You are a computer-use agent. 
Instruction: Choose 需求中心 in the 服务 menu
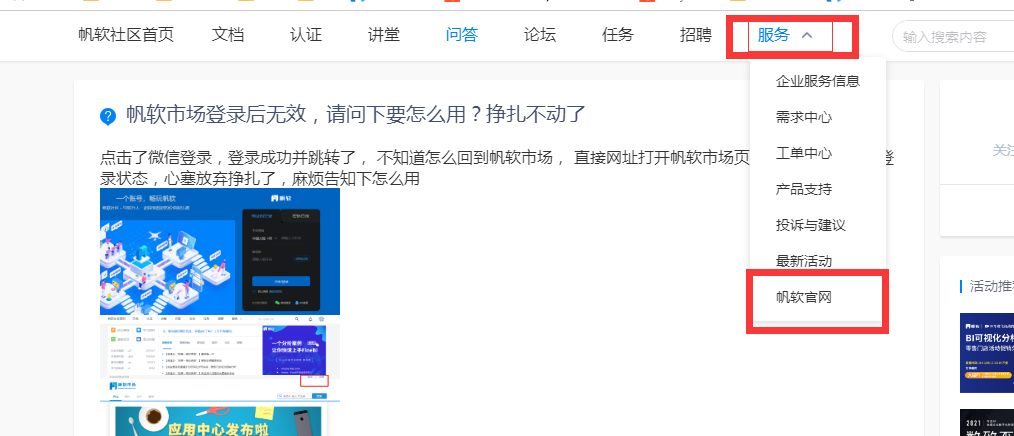[x=804, y=117]
